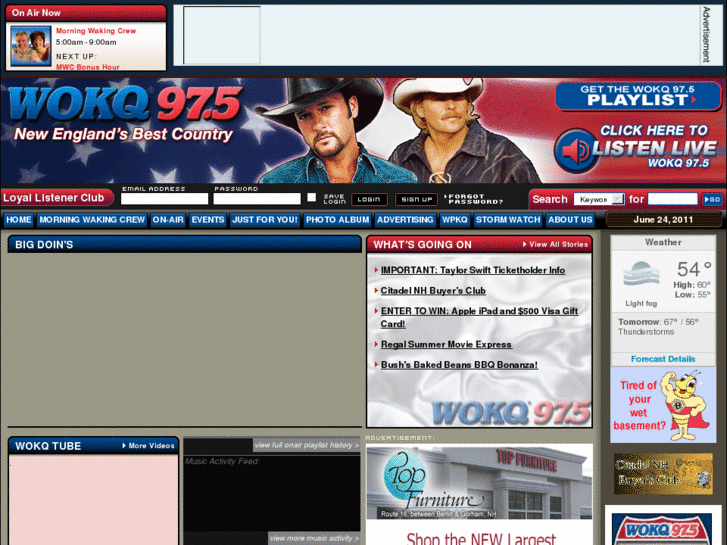Click the light fog weather icon
This screenshot has height=545, width=727.
641,275
